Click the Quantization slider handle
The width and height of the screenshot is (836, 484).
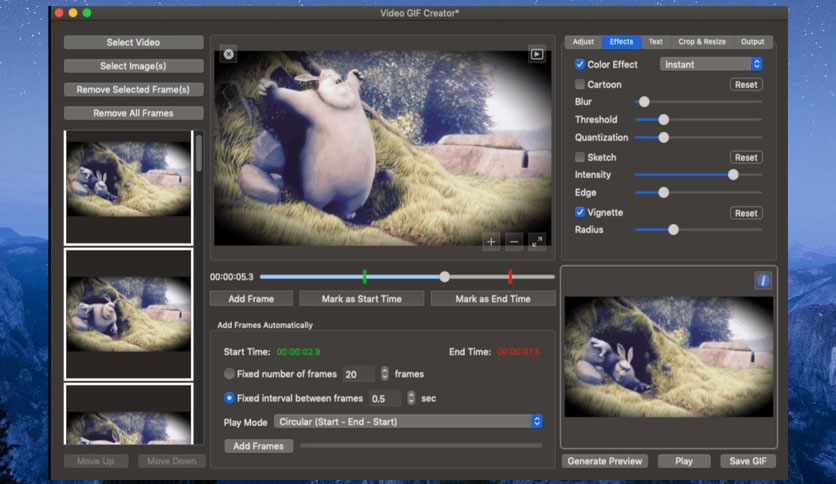(x=664, y=138)
